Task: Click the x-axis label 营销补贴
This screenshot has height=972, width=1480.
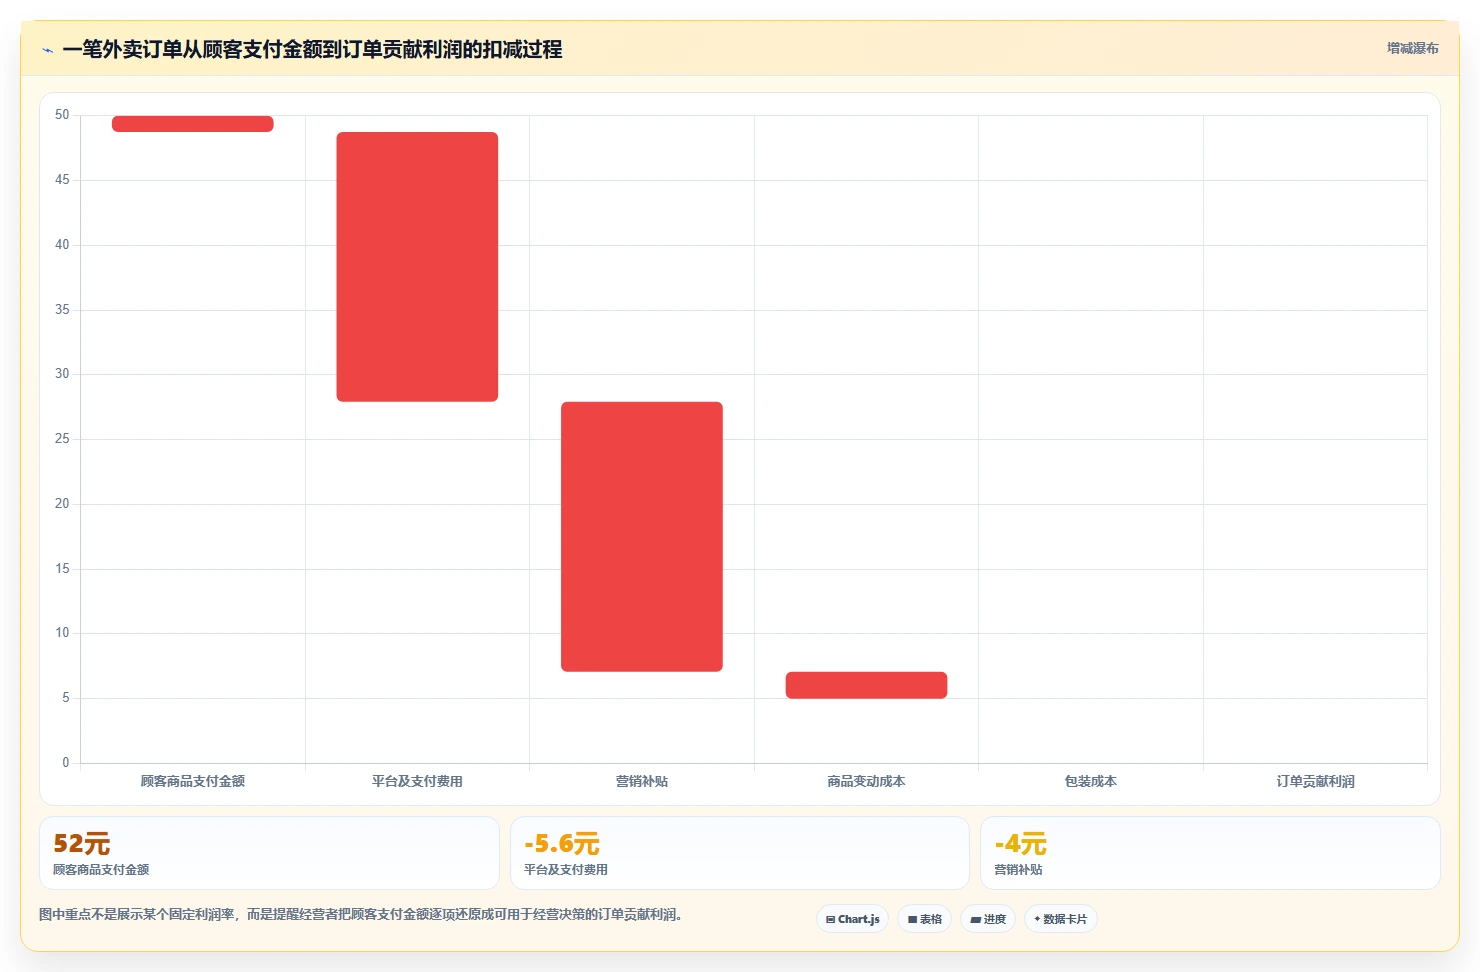Action: [x=642, y=781]
